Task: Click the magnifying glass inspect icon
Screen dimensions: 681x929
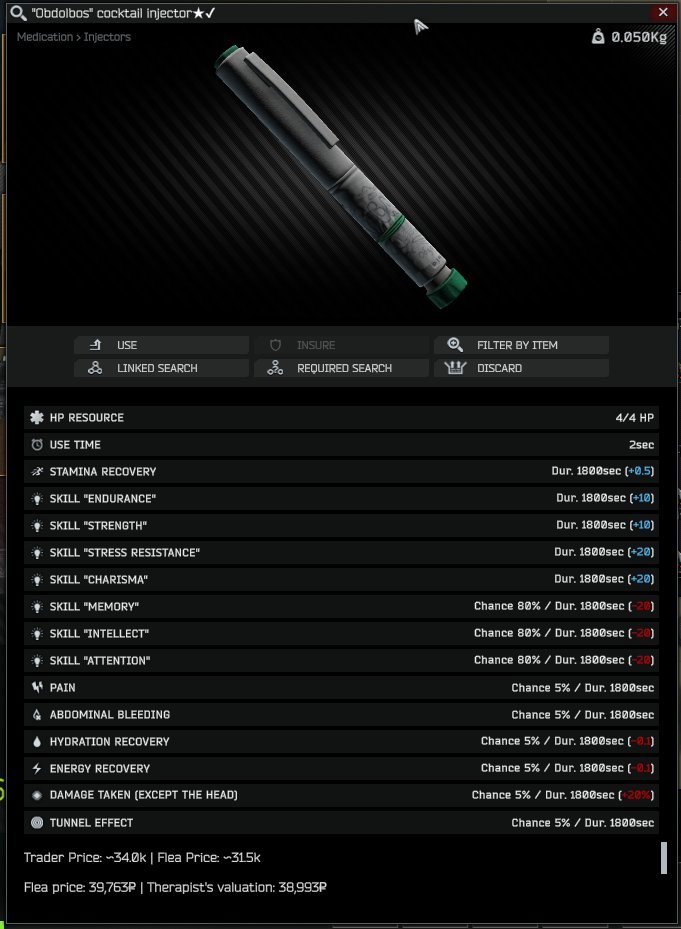Action: click(x=18, y=13)
